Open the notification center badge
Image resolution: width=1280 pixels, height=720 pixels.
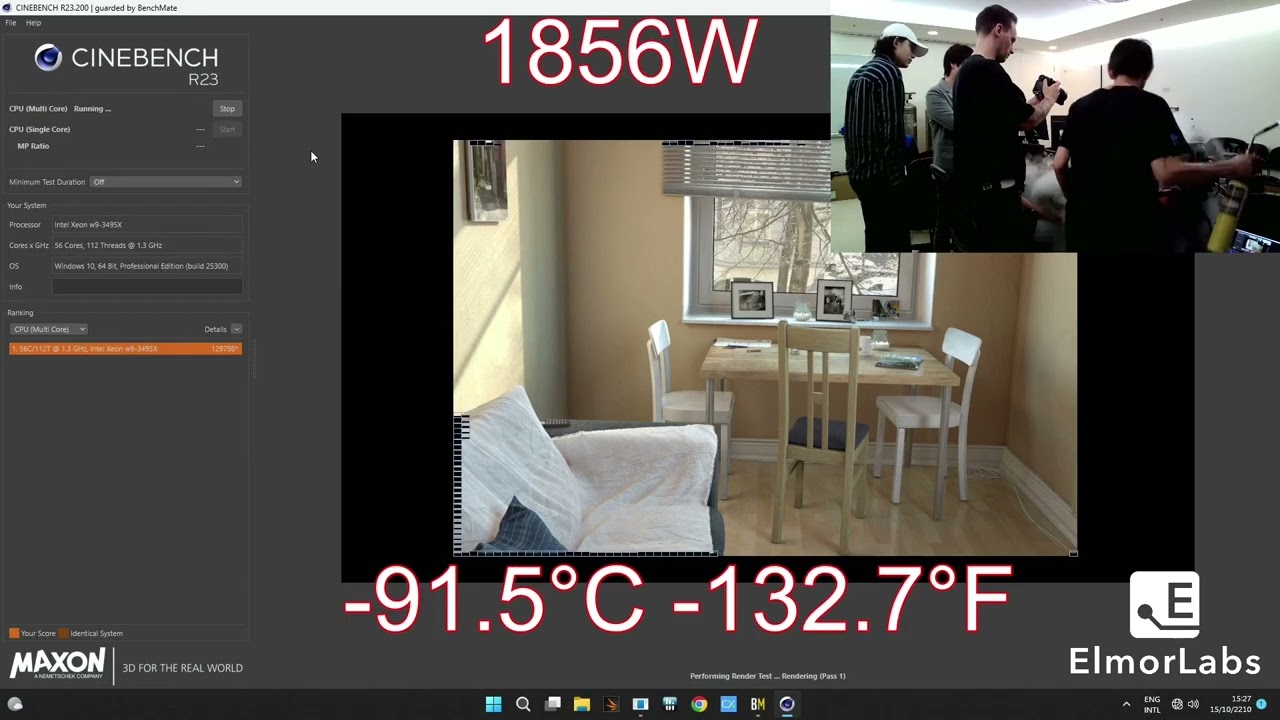coord(1261,704)
